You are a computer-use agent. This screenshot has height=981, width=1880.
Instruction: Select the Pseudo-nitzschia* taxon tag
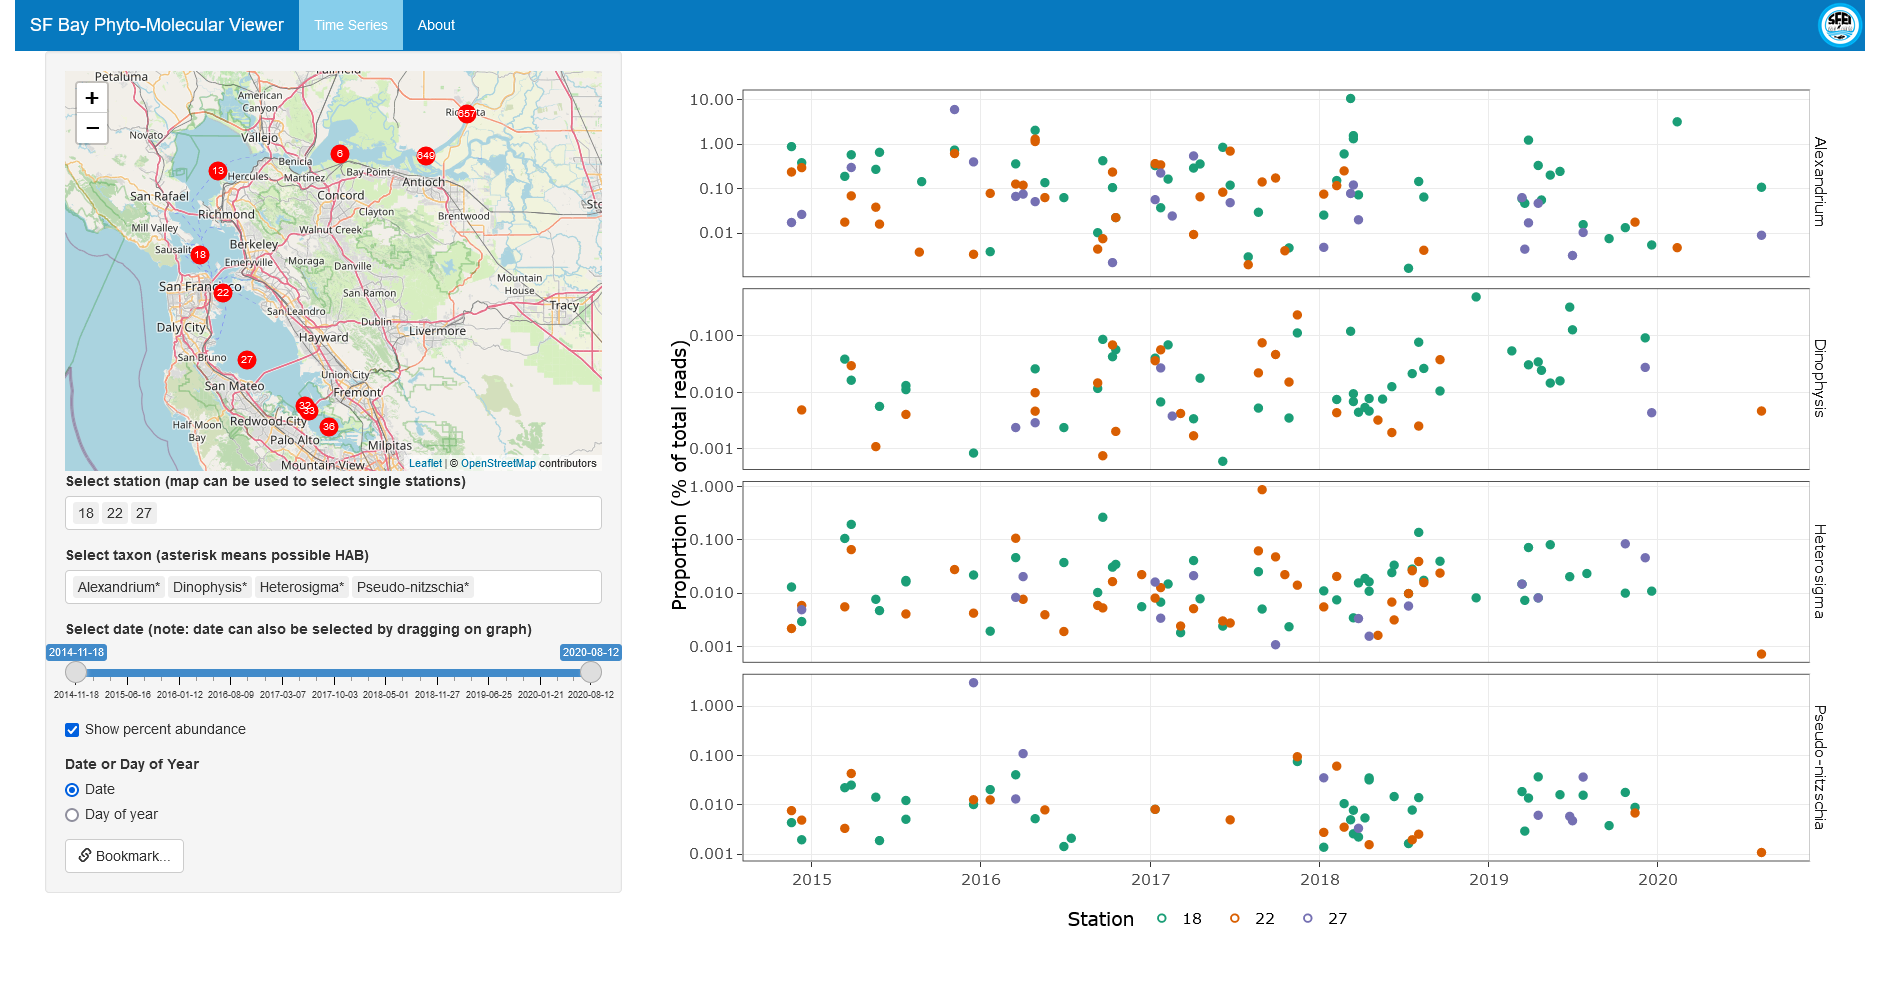pyautogui.click(x=412, y=587)
